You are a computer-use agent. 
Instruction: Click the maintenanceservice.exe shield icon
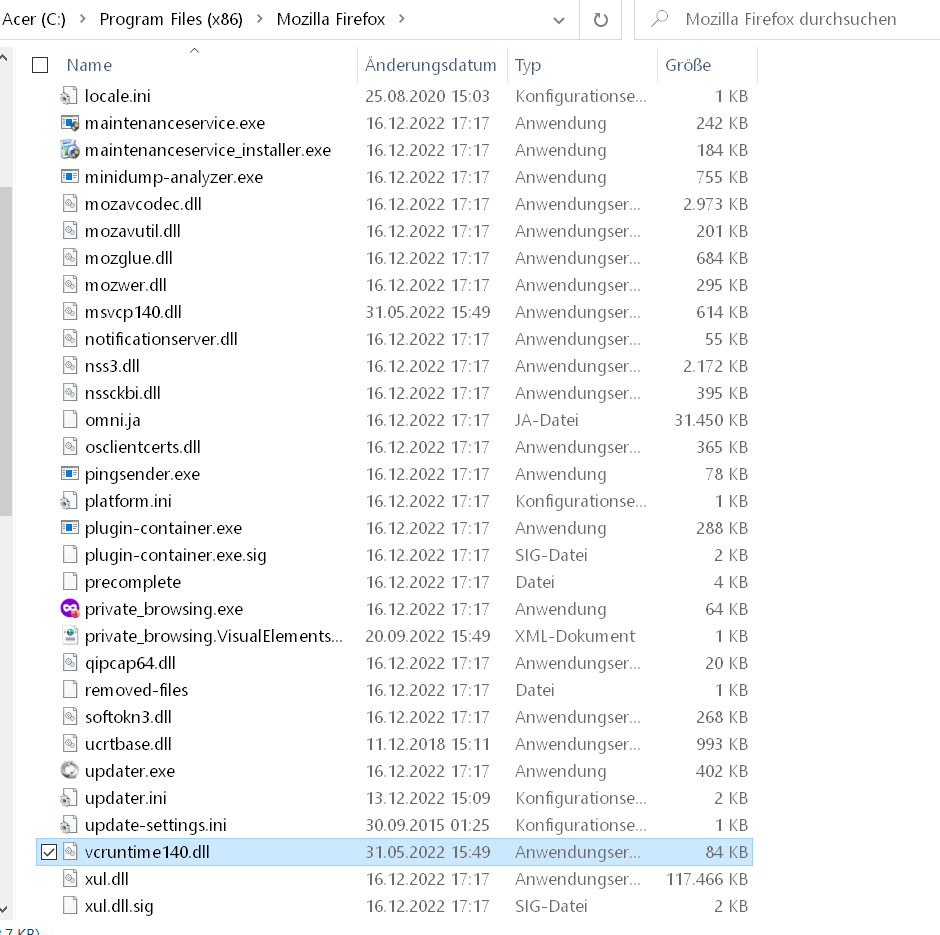[70, 123]
